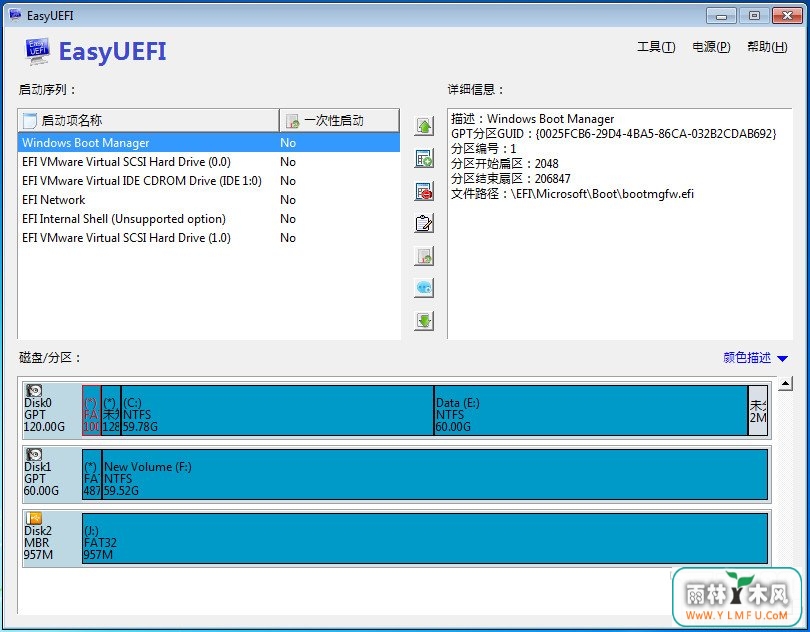
Task: Click the 启动项名称 column header
Action: click(148, 120)
